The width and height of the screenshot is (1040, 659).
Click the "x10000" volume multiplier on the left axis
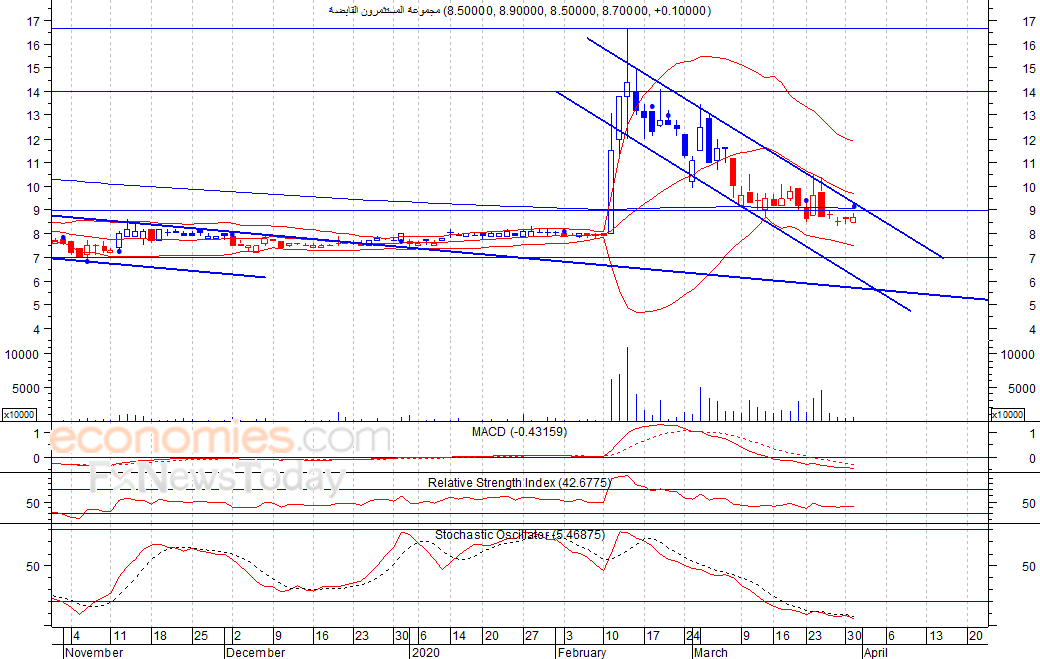tap(19, 415)
